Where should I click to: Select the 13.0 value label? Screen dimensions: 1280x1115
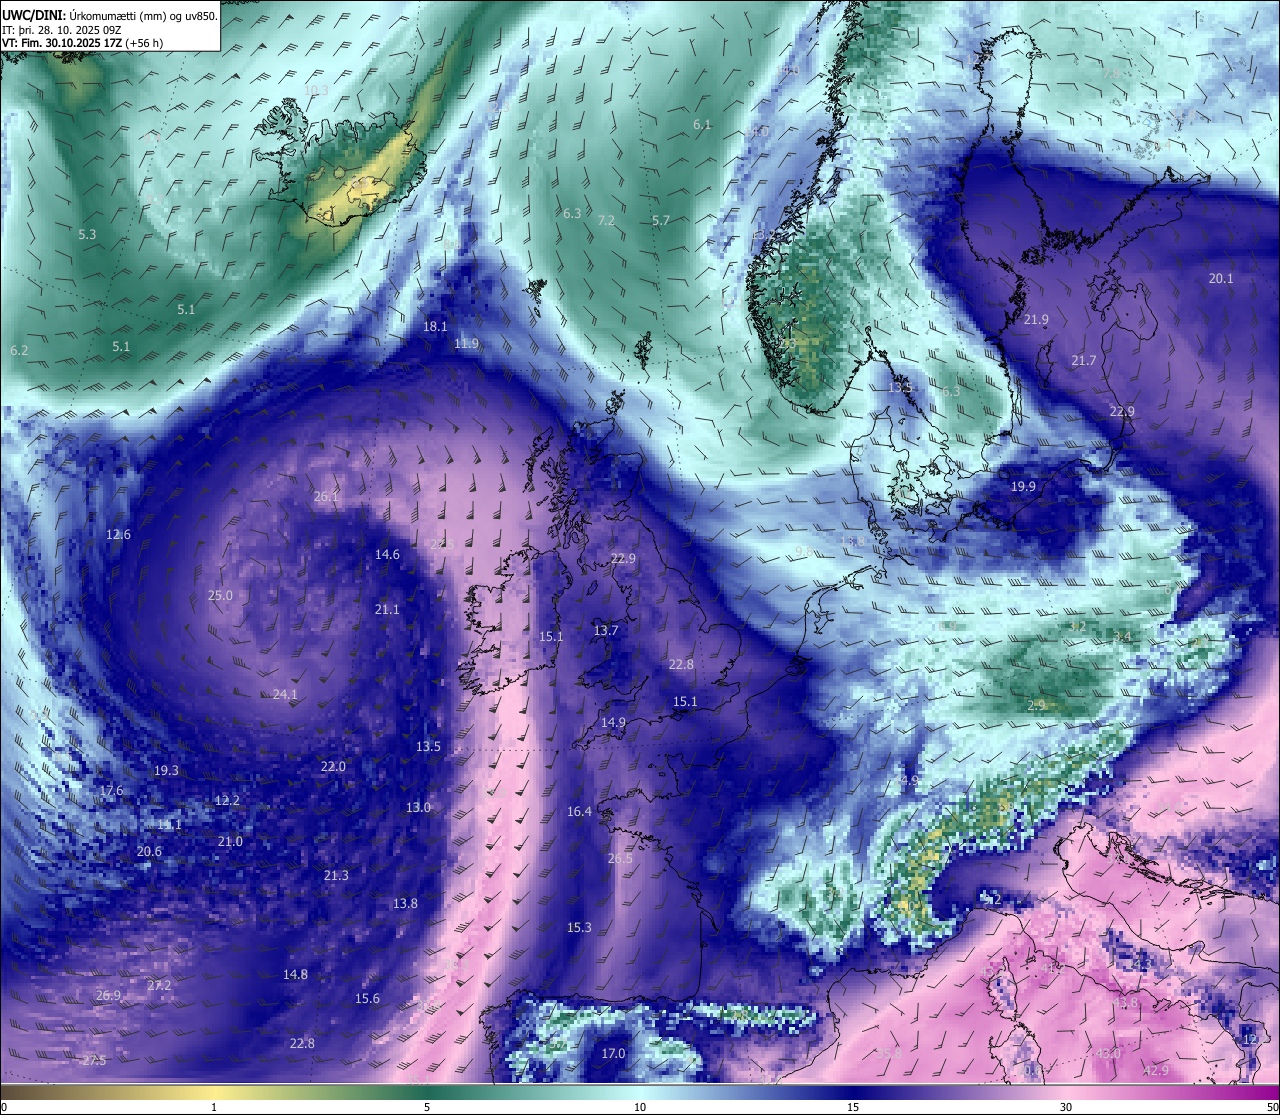point(418,807)
